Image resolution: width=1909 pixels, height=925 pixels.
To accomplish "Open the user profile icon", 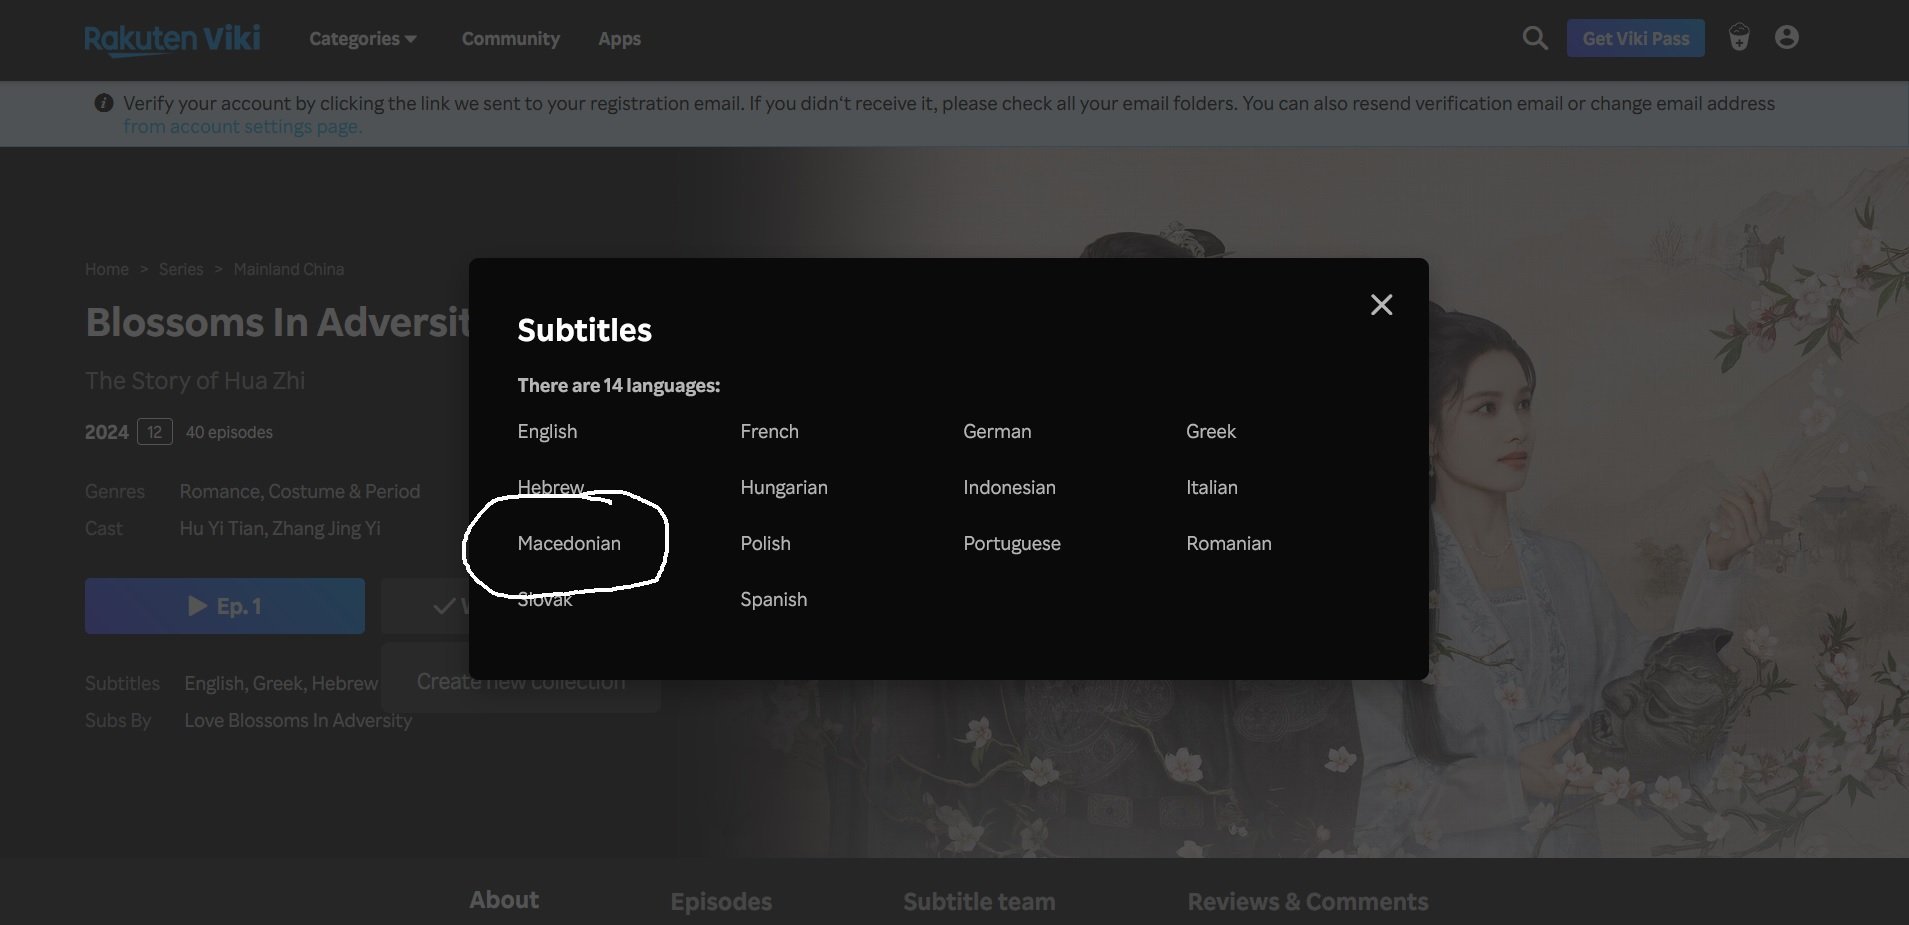I will click(x=1786, y=37).
